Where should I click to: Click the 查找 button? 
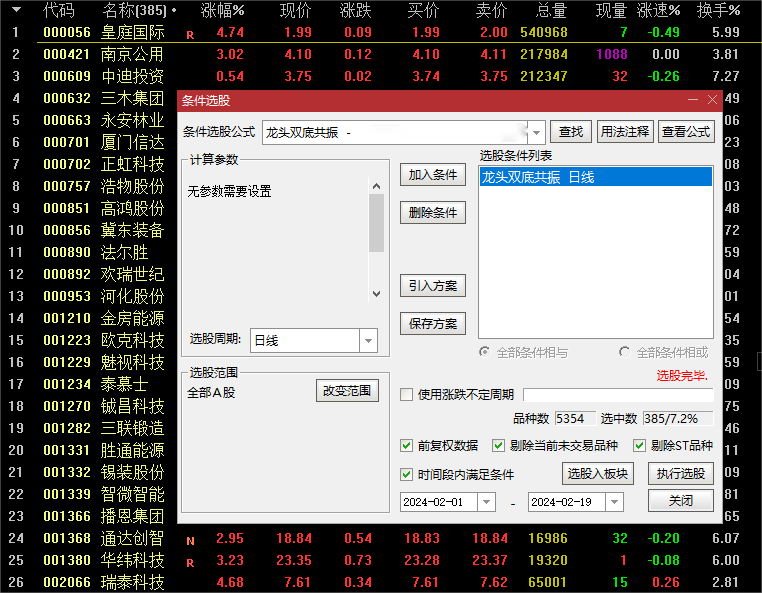tap(571, 132)
